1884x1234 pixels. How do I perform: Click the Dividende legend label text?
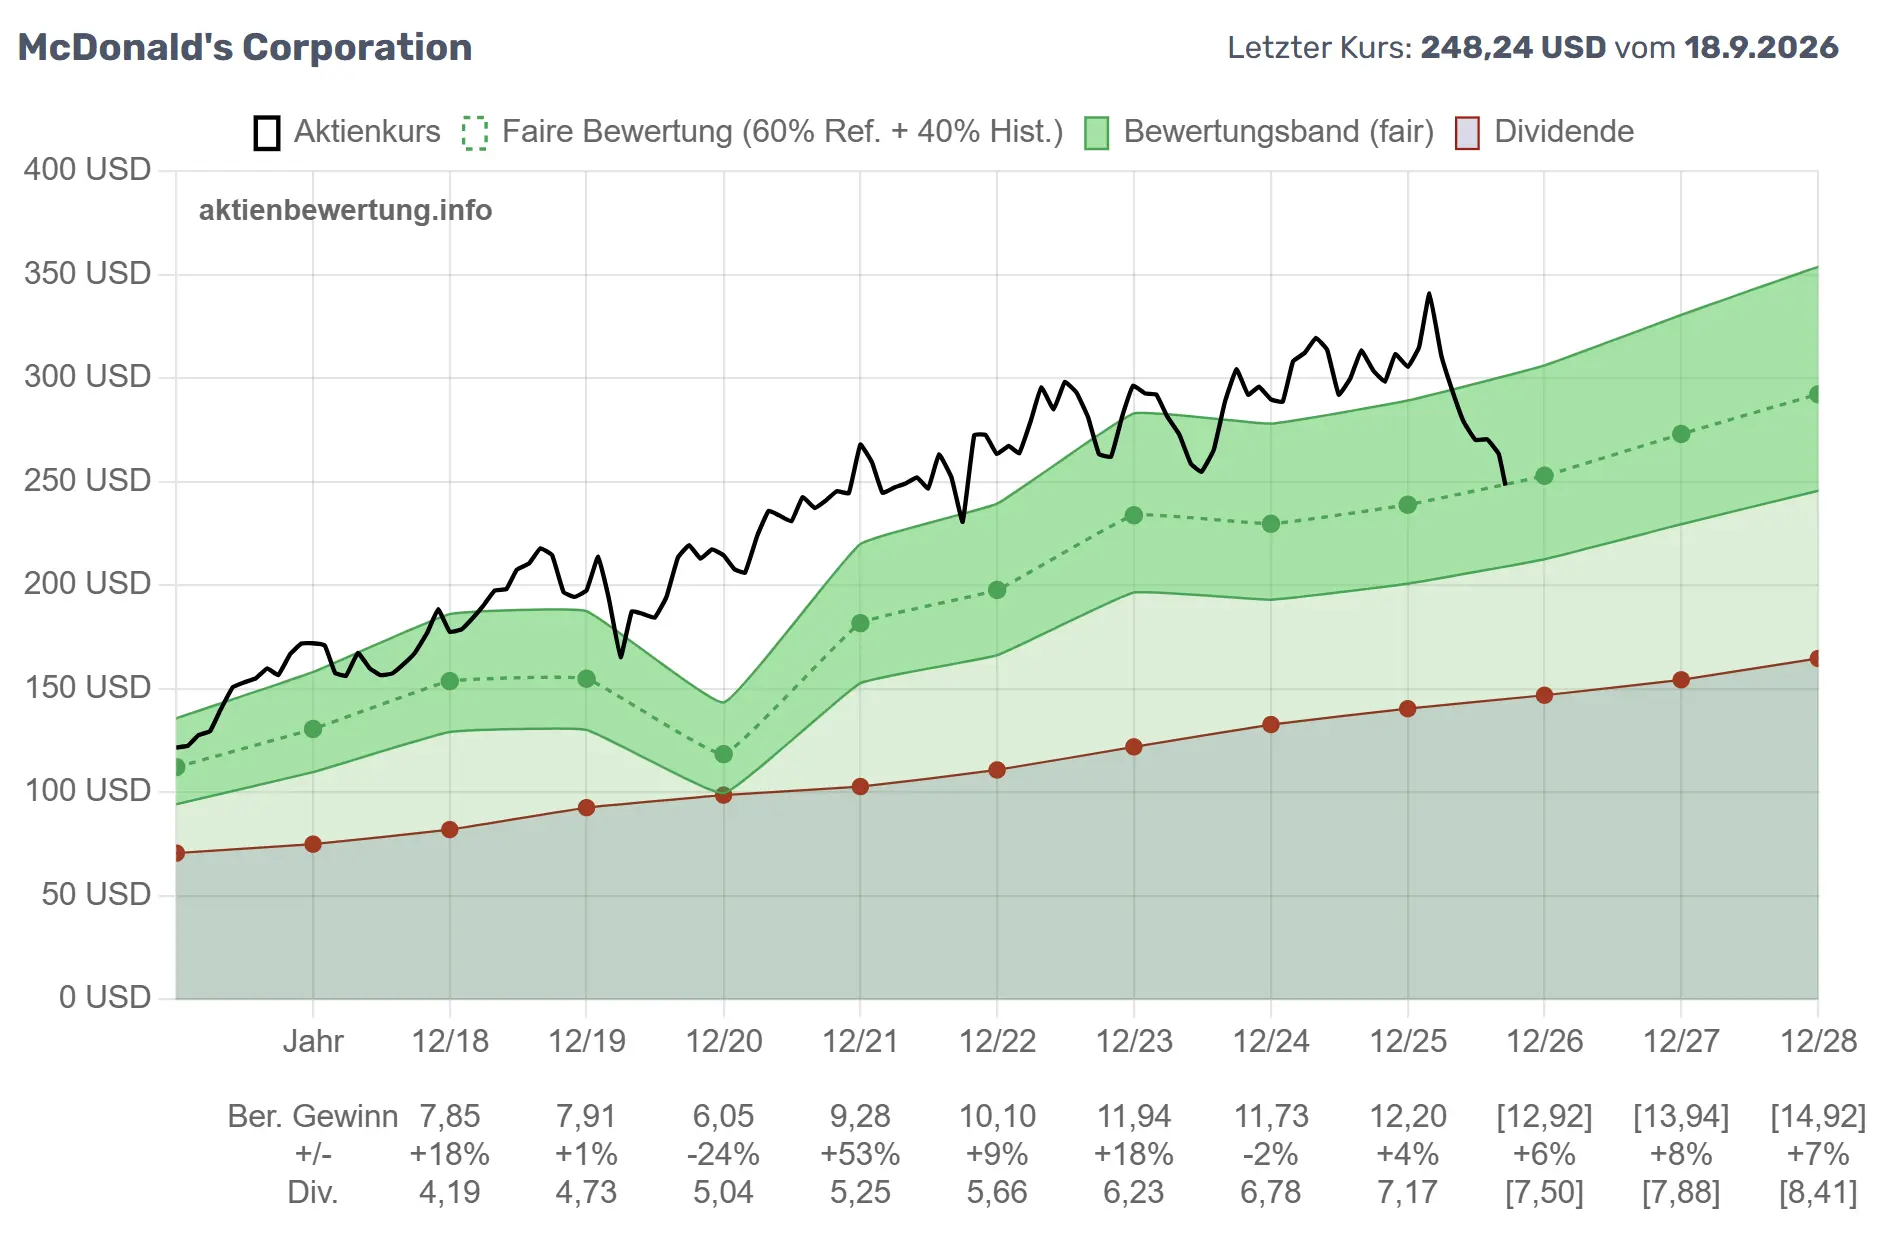pyautogui.click(x=1564, y=132)
